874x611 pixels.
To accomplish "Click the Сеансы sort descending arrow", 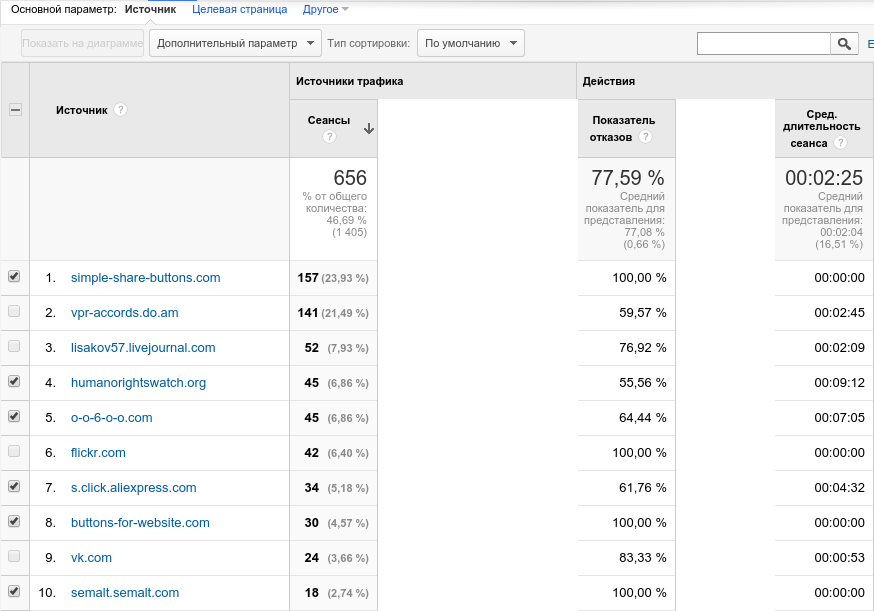I will click(368, 129).
